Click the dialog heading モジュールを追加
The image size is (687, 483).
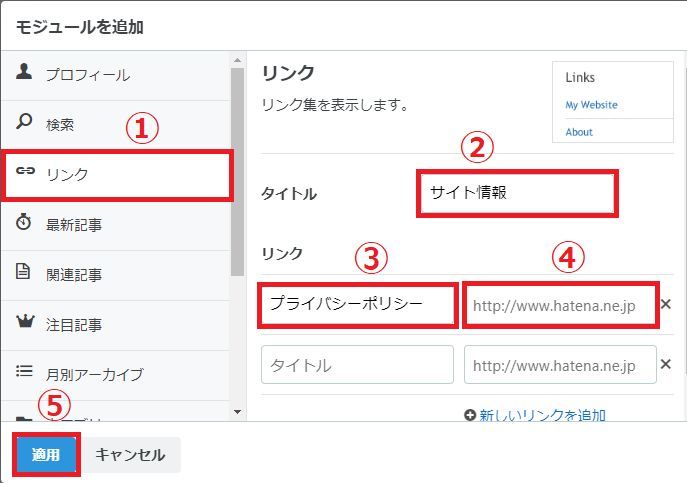[80, 27]
